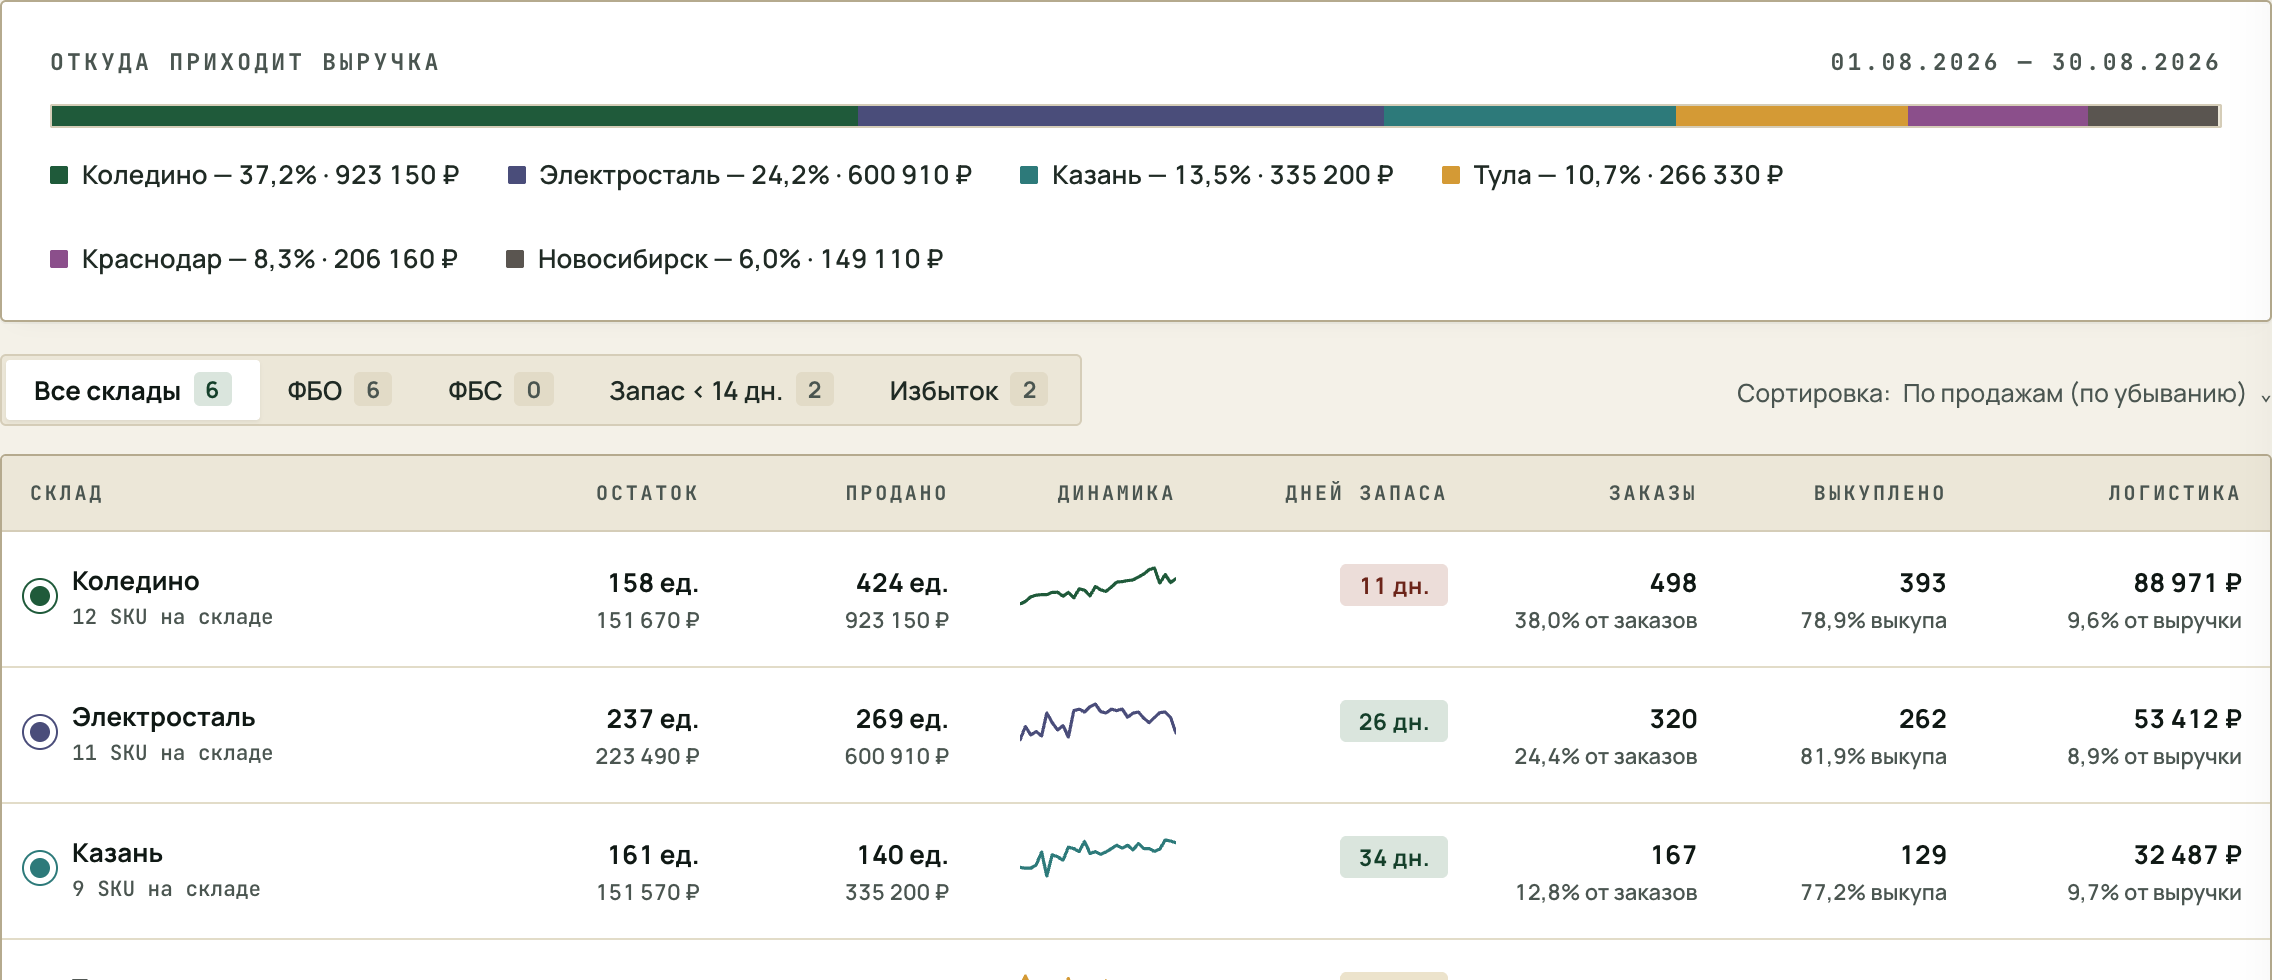Click the 26 дн. stock badge
The height and width of the screenshot is (980, 2272).
[1393, 721]
